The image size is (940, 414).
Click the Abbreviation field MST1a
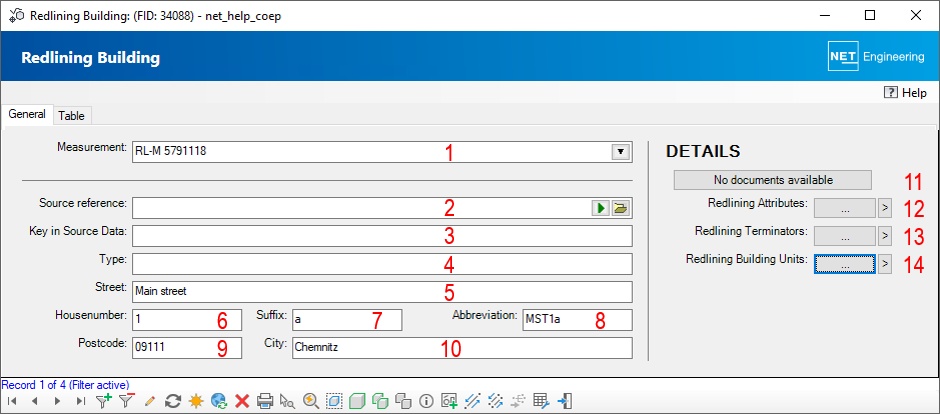[x=577, y=320]
